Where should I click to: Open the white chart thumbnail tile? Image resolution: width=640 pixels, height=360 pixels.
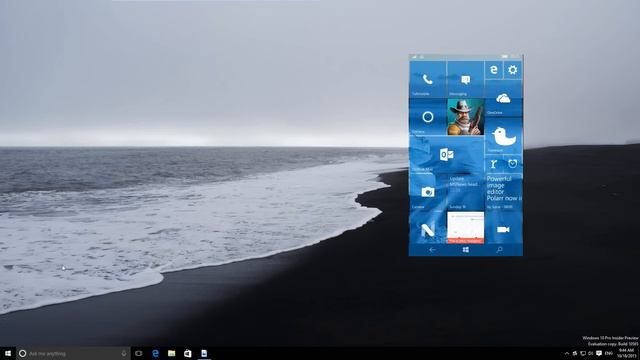coord(465,228)
